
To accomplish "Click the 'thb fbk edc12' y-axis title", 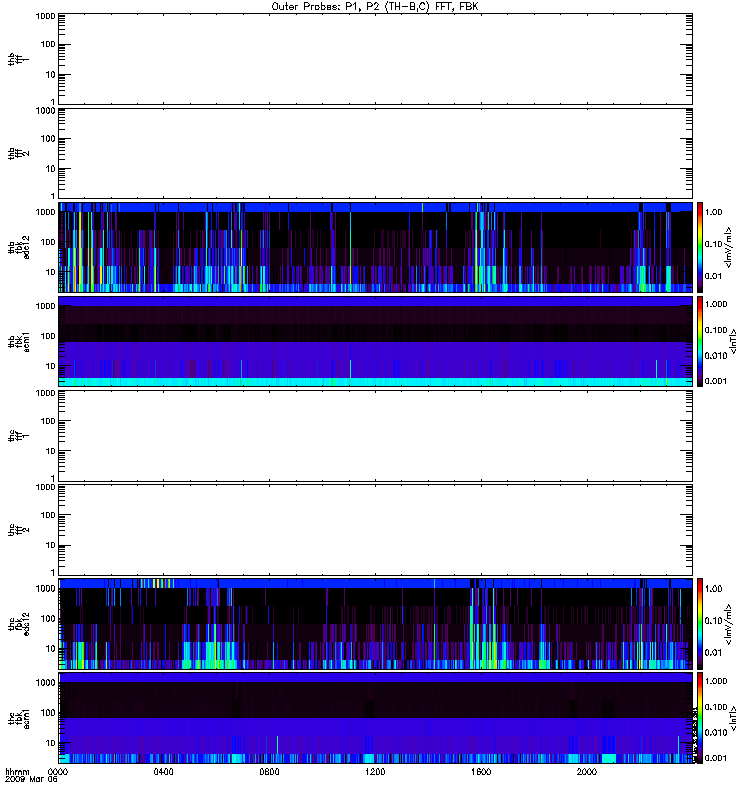I will [x=19, y=247].
